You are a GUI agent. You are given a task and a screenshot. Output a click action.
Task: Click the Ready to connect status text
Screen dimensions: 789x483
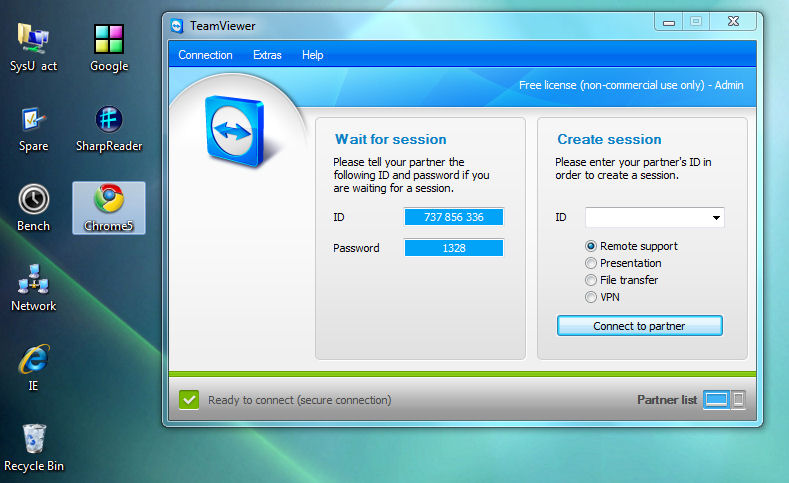tap(299, 400)
